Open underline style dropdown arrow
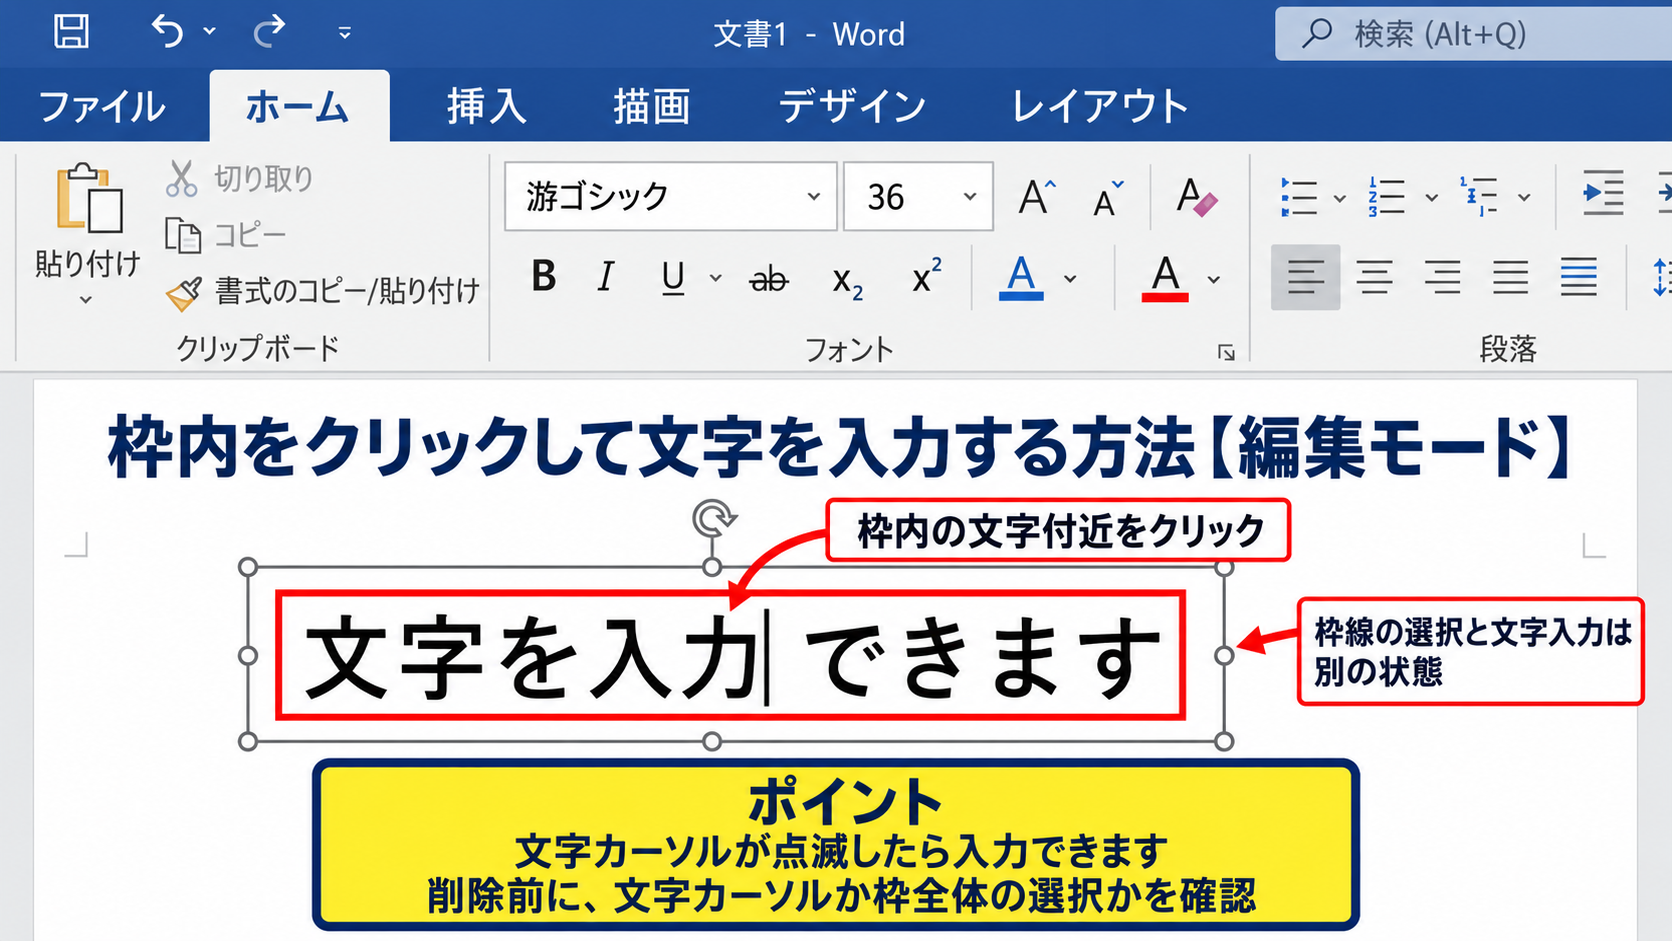Viewport: 1672px width, 941px height. pyautogui.click(x=716, y=278)
